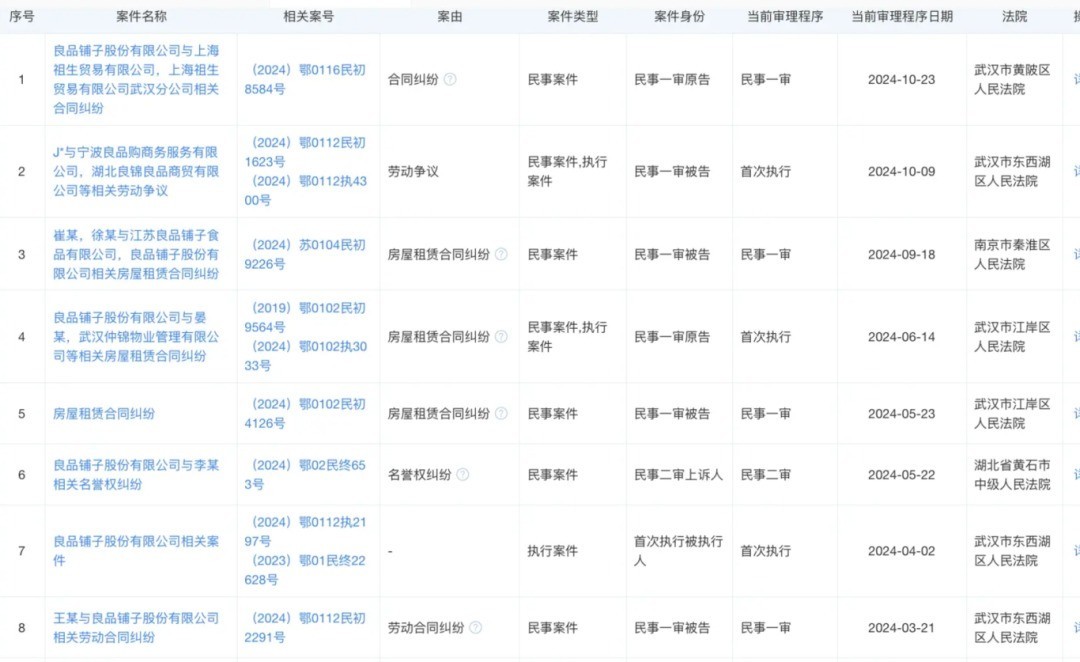The width and height of the screenshot is (1080, 662).
Task: Select the date cell 2024-10-23
Action: click(902, 79)
